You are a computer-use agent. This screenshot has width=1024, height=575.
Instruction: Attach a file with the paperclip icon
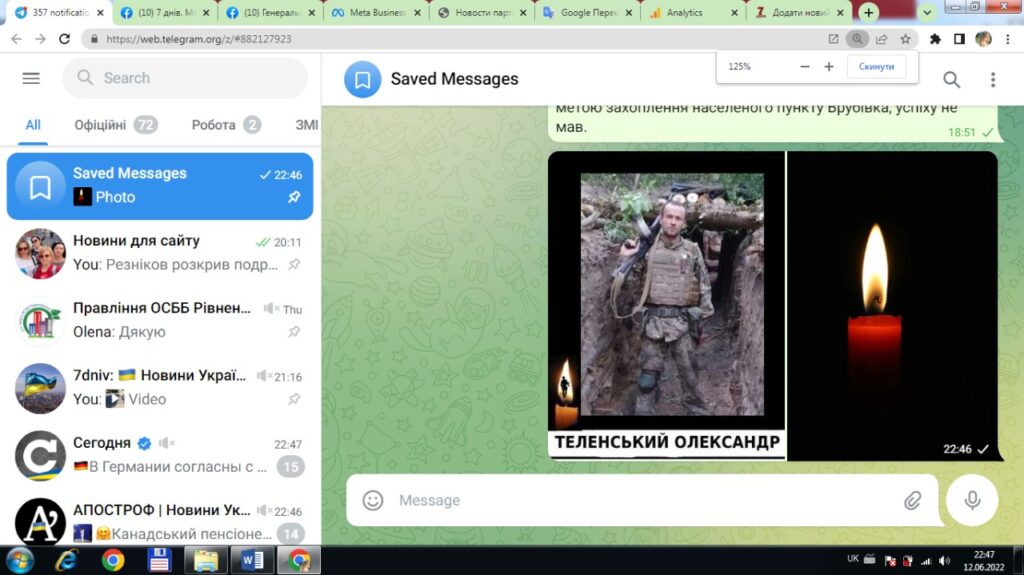pyautogui.click(x=912, y=500)
